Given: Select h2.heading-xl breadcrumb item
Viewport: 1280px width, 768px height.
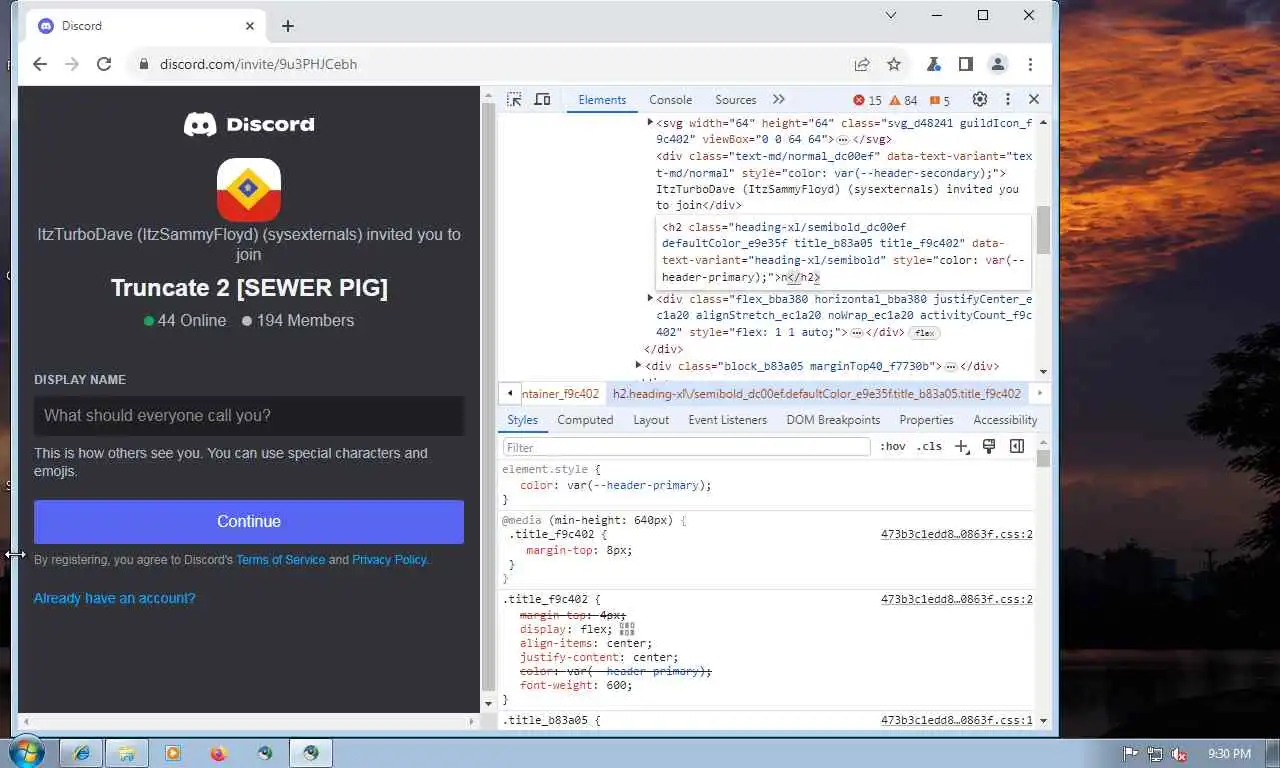Looking at the screenshot, I should 817,394.
